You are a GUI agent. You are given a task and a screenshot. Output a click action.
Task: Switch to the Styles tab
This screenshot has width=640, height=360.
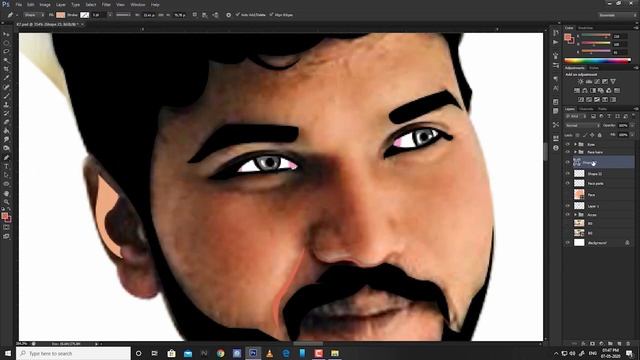594,68
